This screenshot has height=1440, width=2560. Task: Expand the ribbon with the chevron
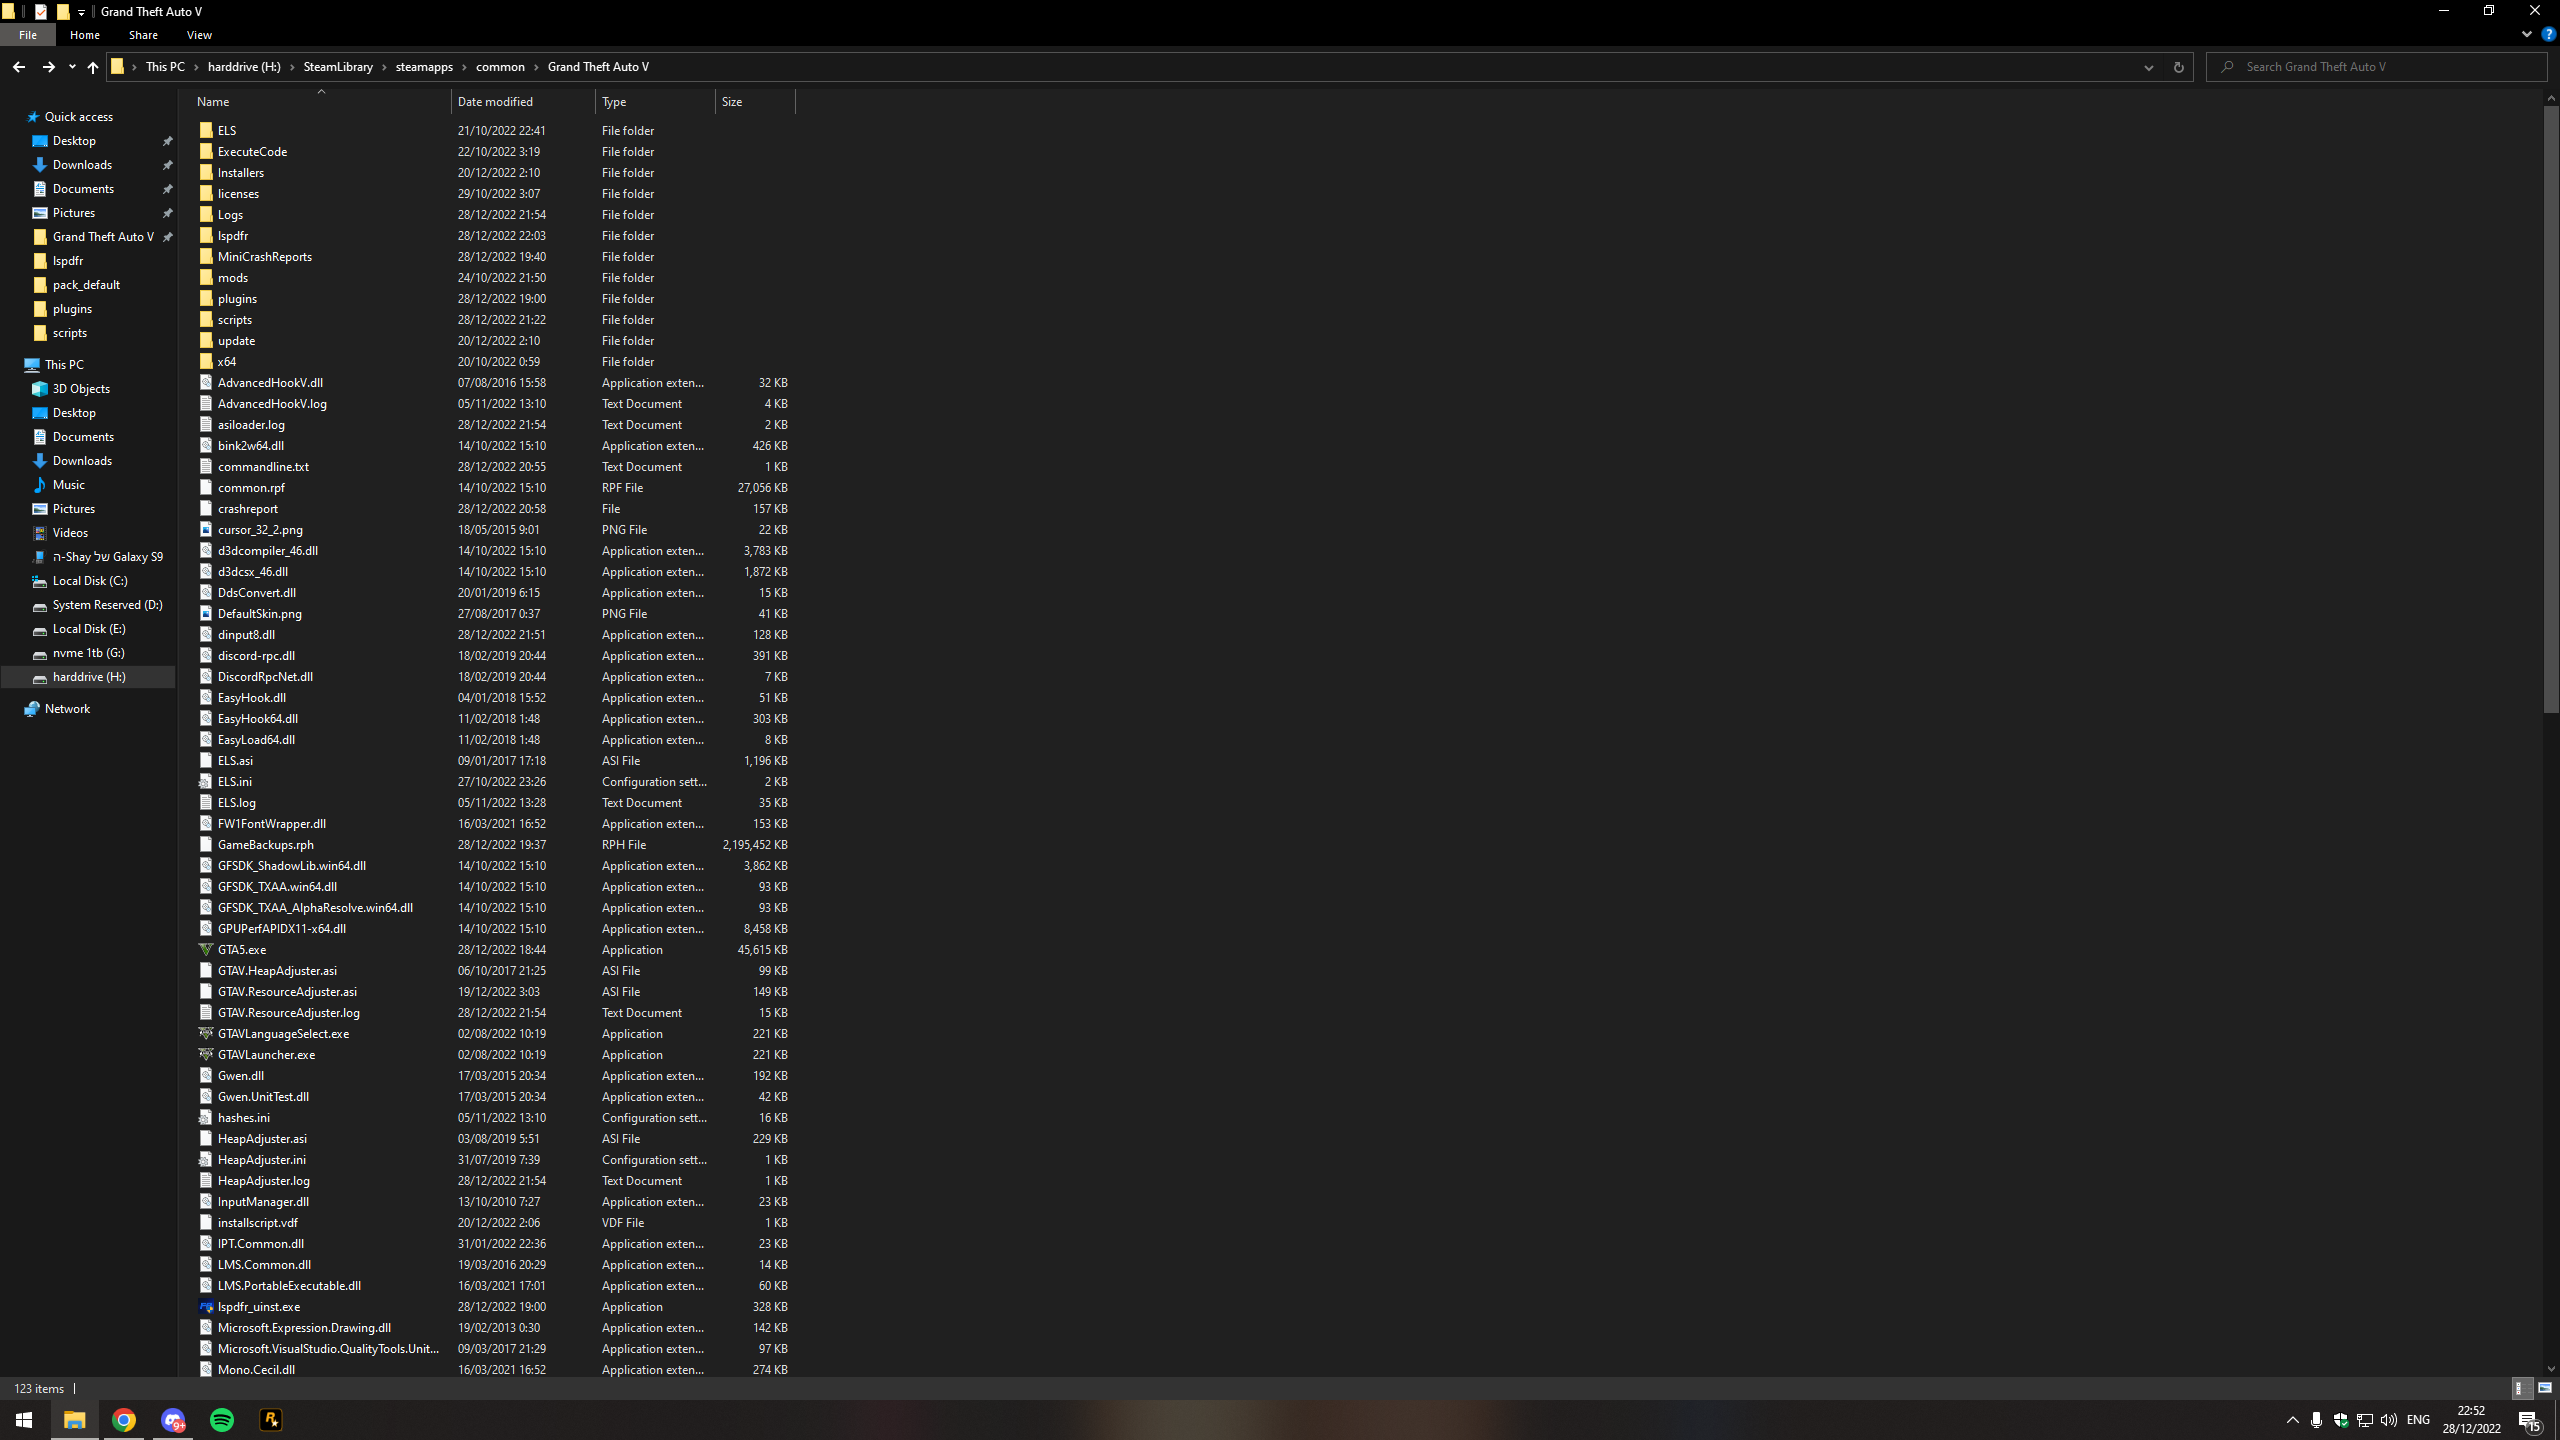(2526, 34)
